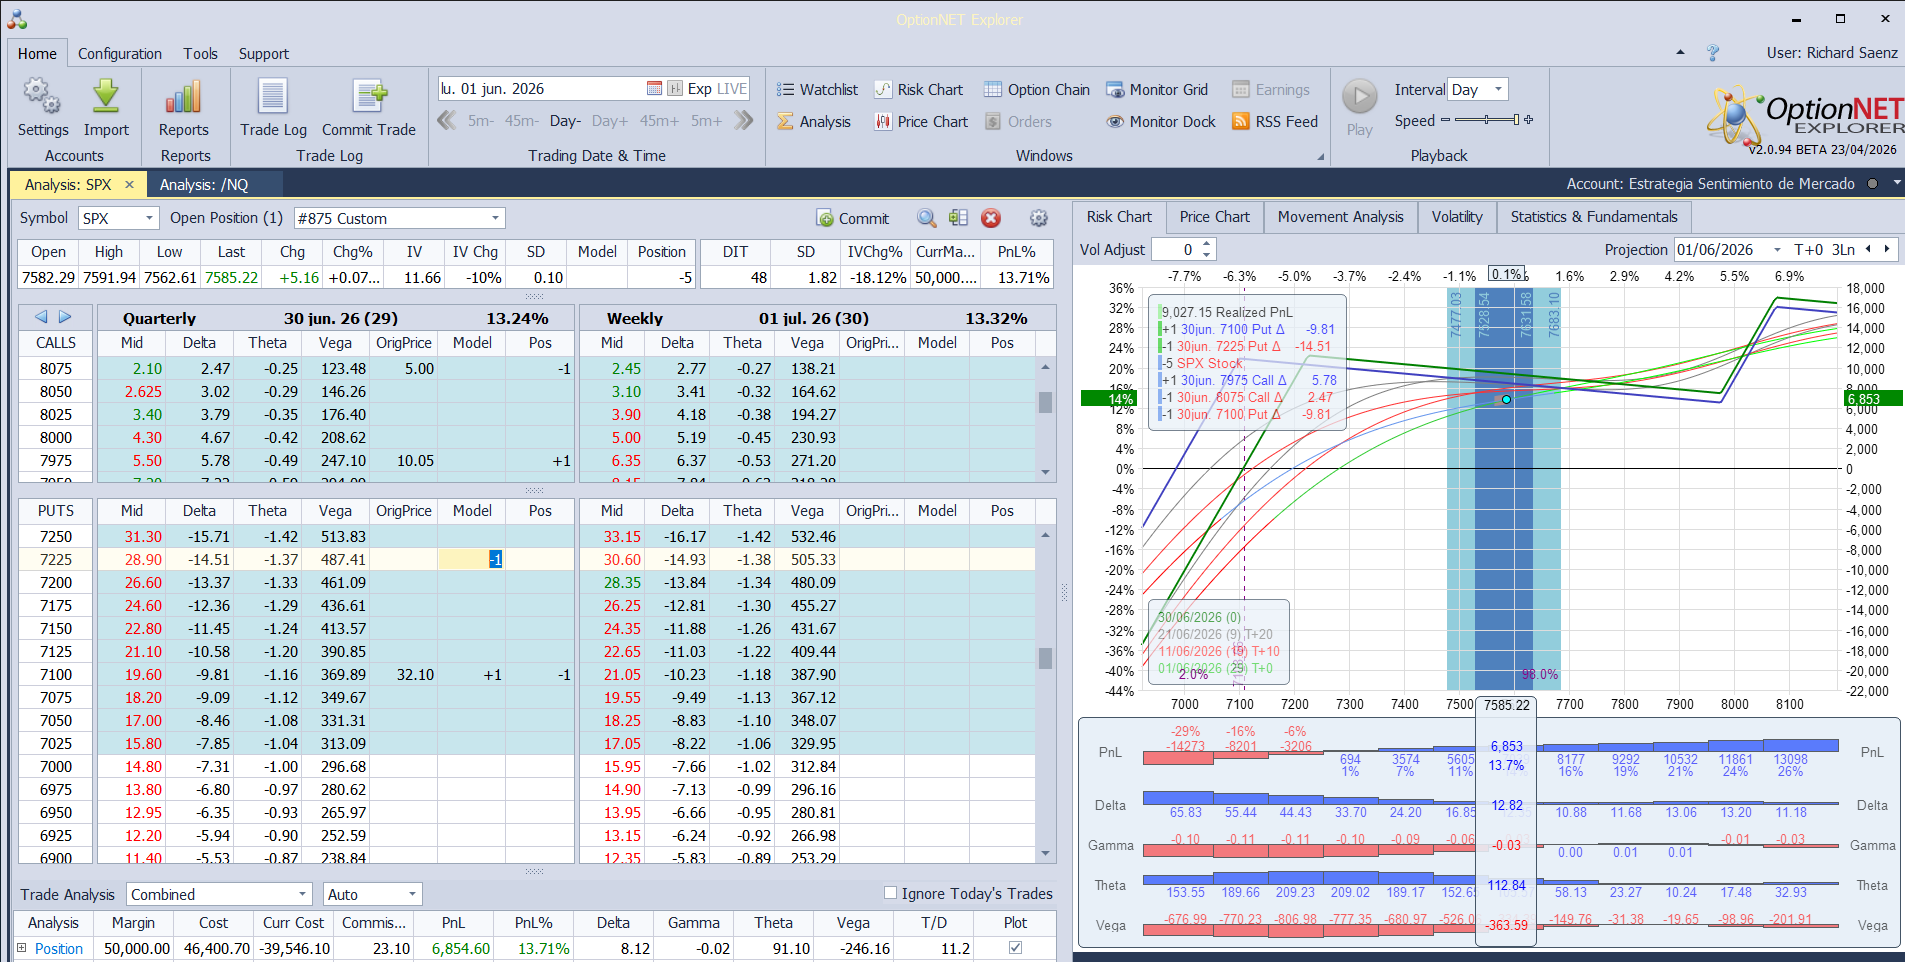
Task: Click the Import download arrow icon
Action: click(x=106, y=97)
